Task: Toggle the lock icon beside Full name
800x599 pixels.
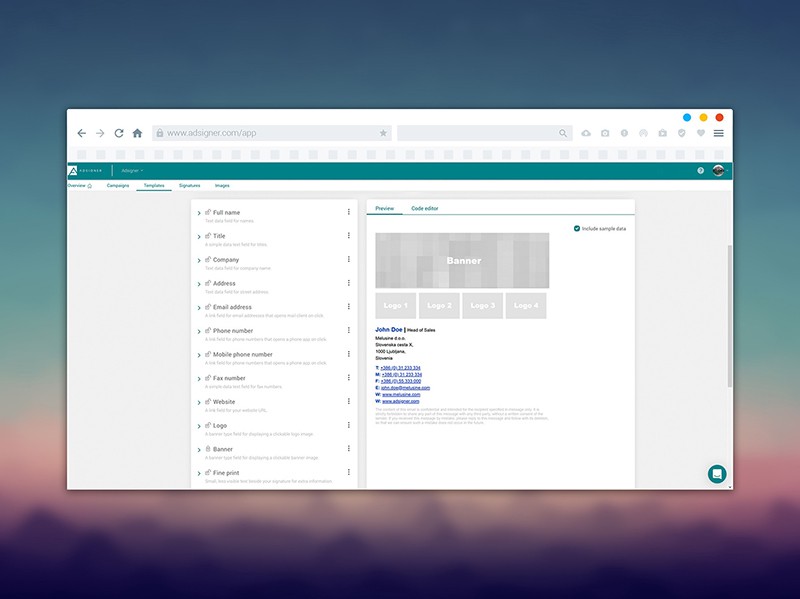Action: tap(208, 212)
